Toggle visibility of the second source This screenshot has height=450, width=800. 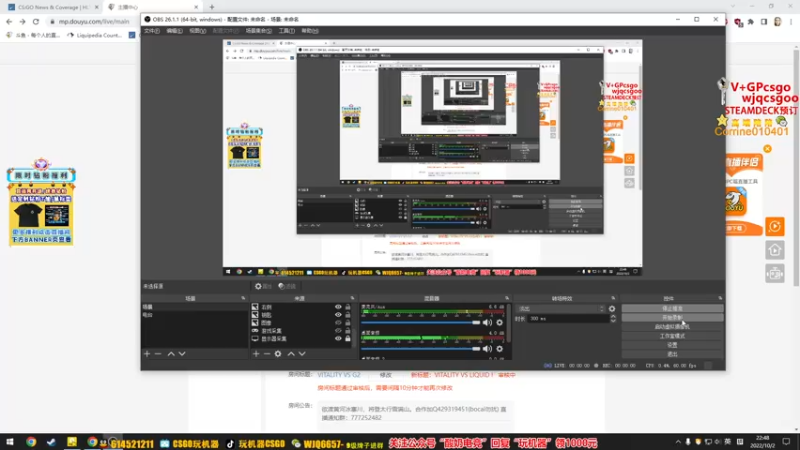point(338,315)
